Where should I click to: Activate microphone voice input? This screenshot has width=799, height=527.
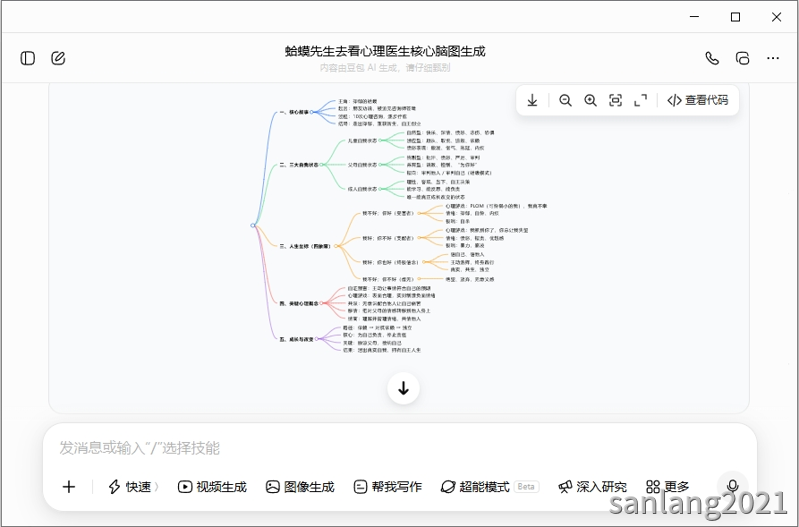click(732, 486)
